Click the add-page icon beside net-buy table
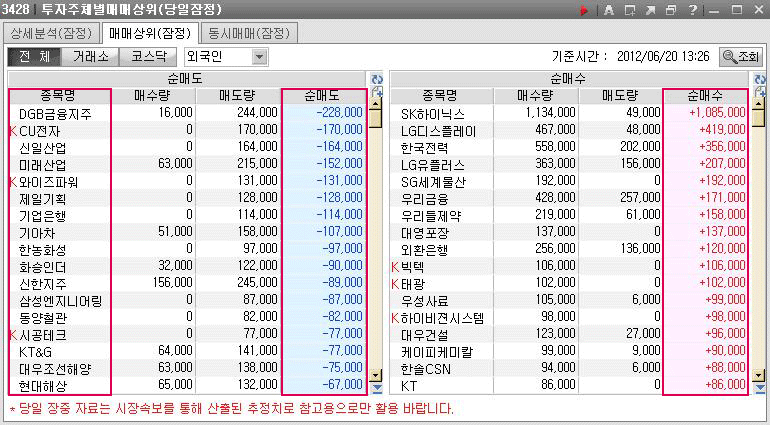Screen dimensions: 770x425 760,91
